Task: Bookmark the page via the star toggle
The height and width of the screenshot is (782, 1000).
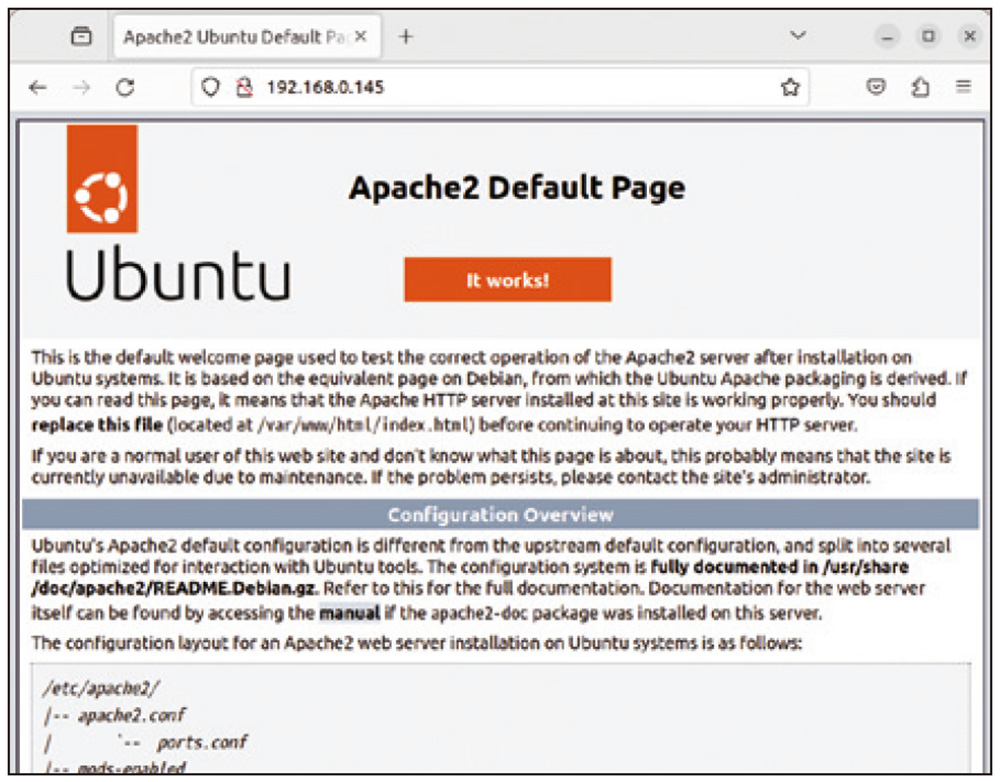Action: (790, 87)
